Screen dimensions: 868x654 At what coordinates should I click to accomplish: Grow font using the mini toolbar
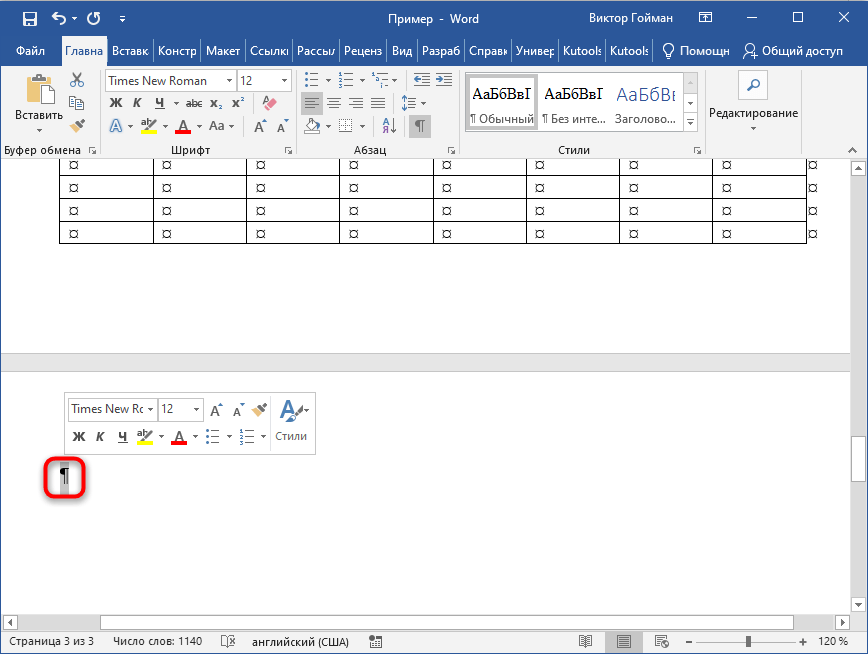[216, 410]
